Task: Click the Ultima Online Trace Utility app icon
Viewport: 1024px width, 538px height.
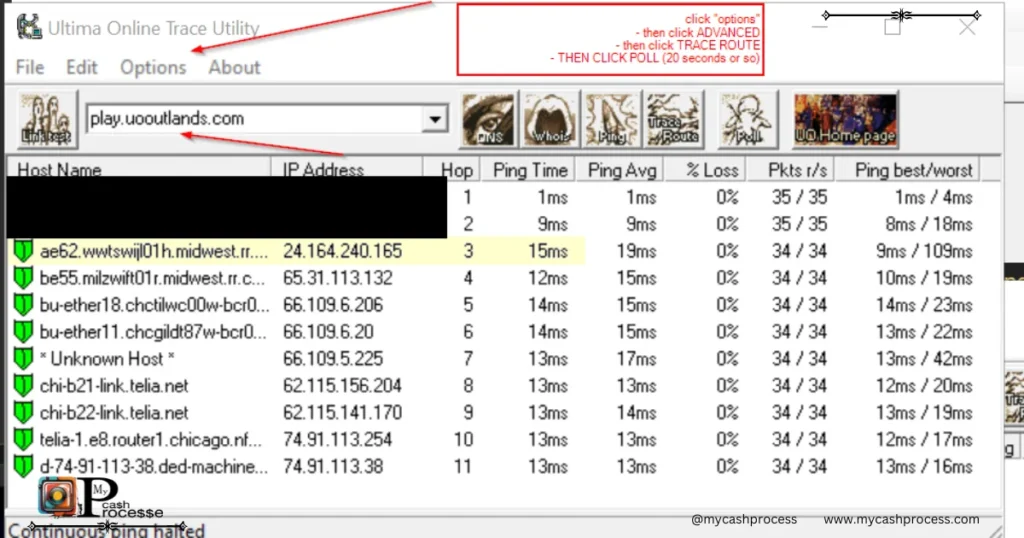Action: (29, 27)
